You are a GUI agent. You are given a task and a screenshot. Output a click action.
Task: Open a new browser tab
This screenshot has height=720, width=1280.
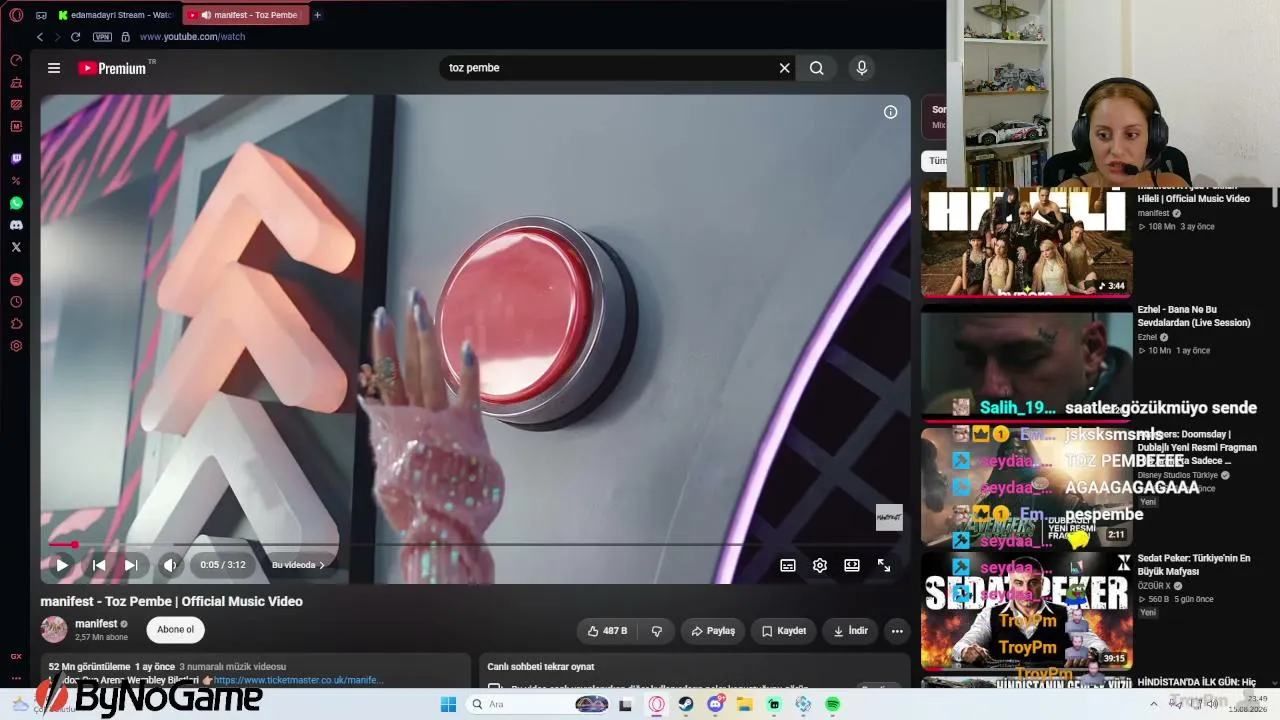[x=318, y=15]
